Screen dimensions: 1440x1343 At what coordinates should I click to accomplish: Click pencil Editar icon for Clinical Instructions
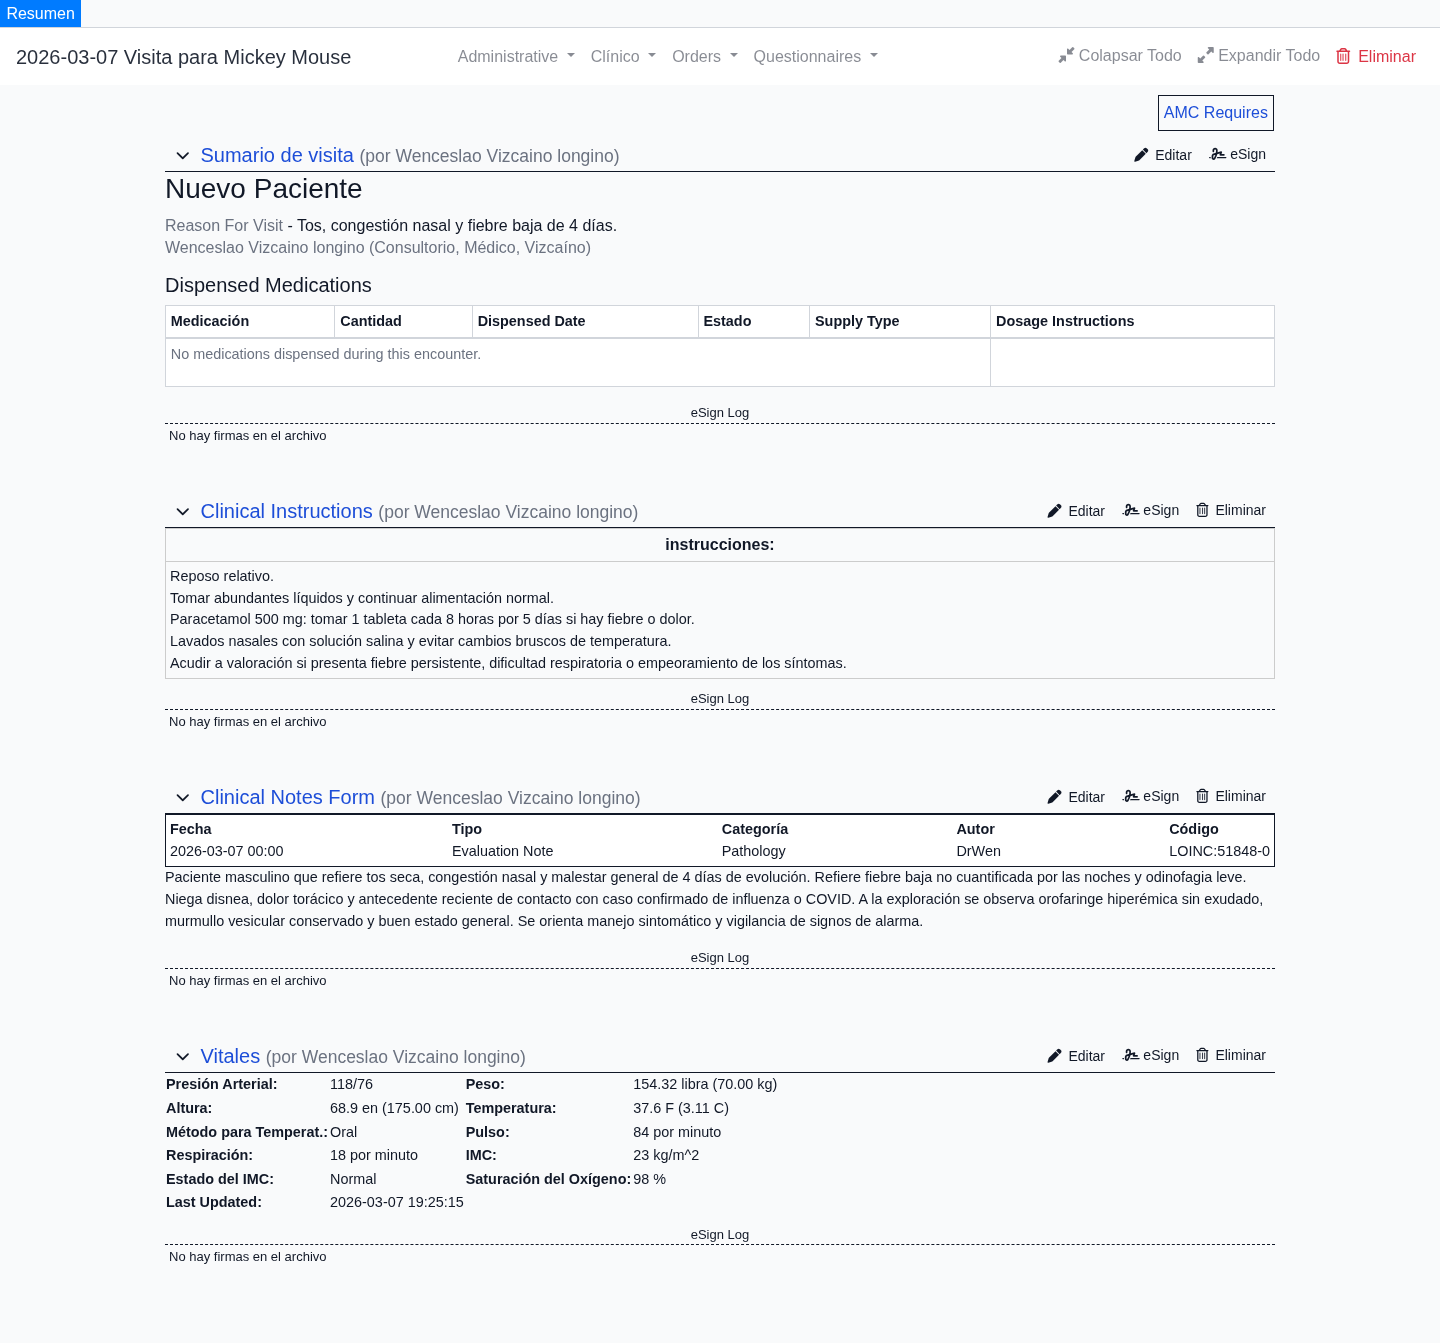[1054, 511]
